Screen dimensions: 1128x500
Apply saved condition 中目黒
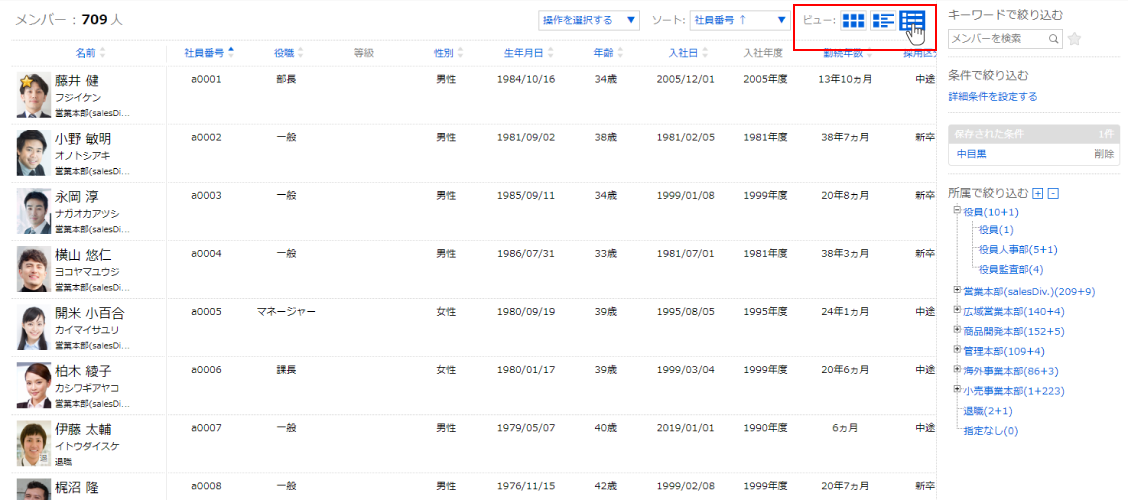[x=971, y=153]
